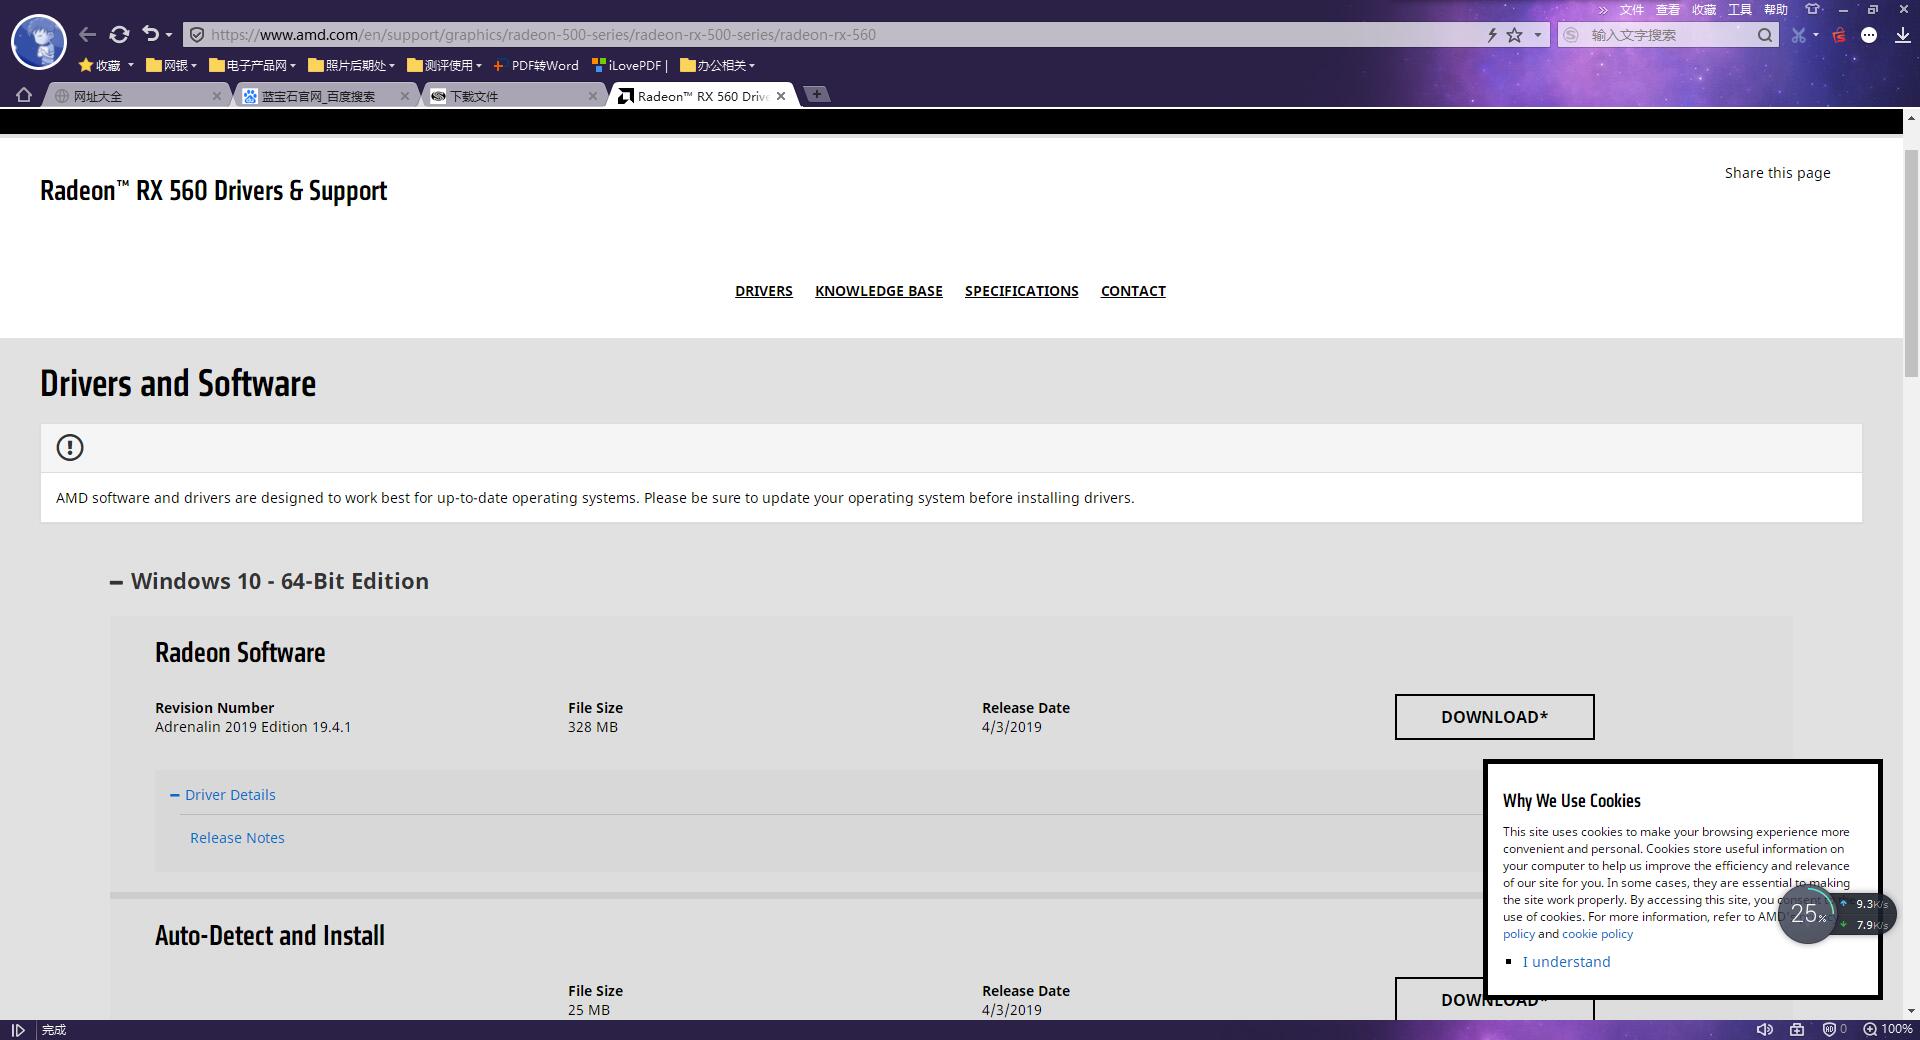1920x1040 pixels.
Task: Open a new tab with plus button
Action: point(817,94)
